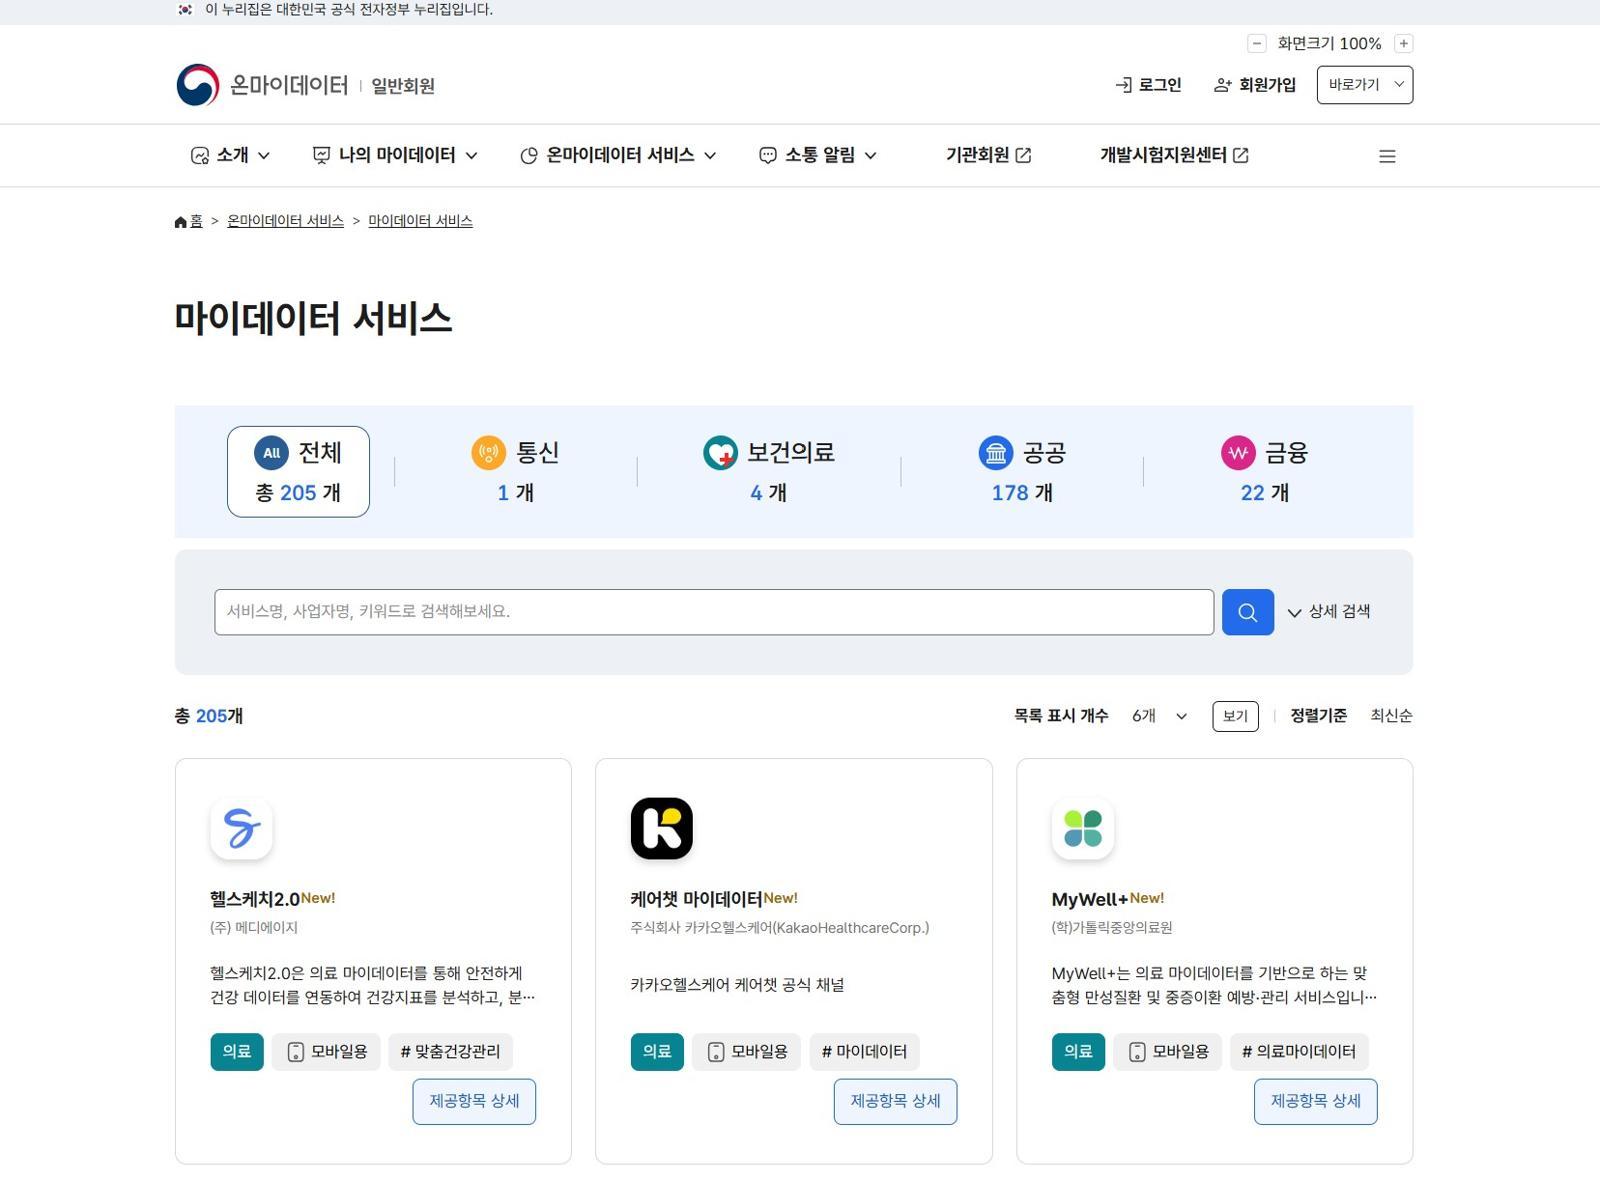The image size is (1600, 1180).
Task: Click 온마이데이터 서비스 breadcrumb link
Action: tap(285, 221)
